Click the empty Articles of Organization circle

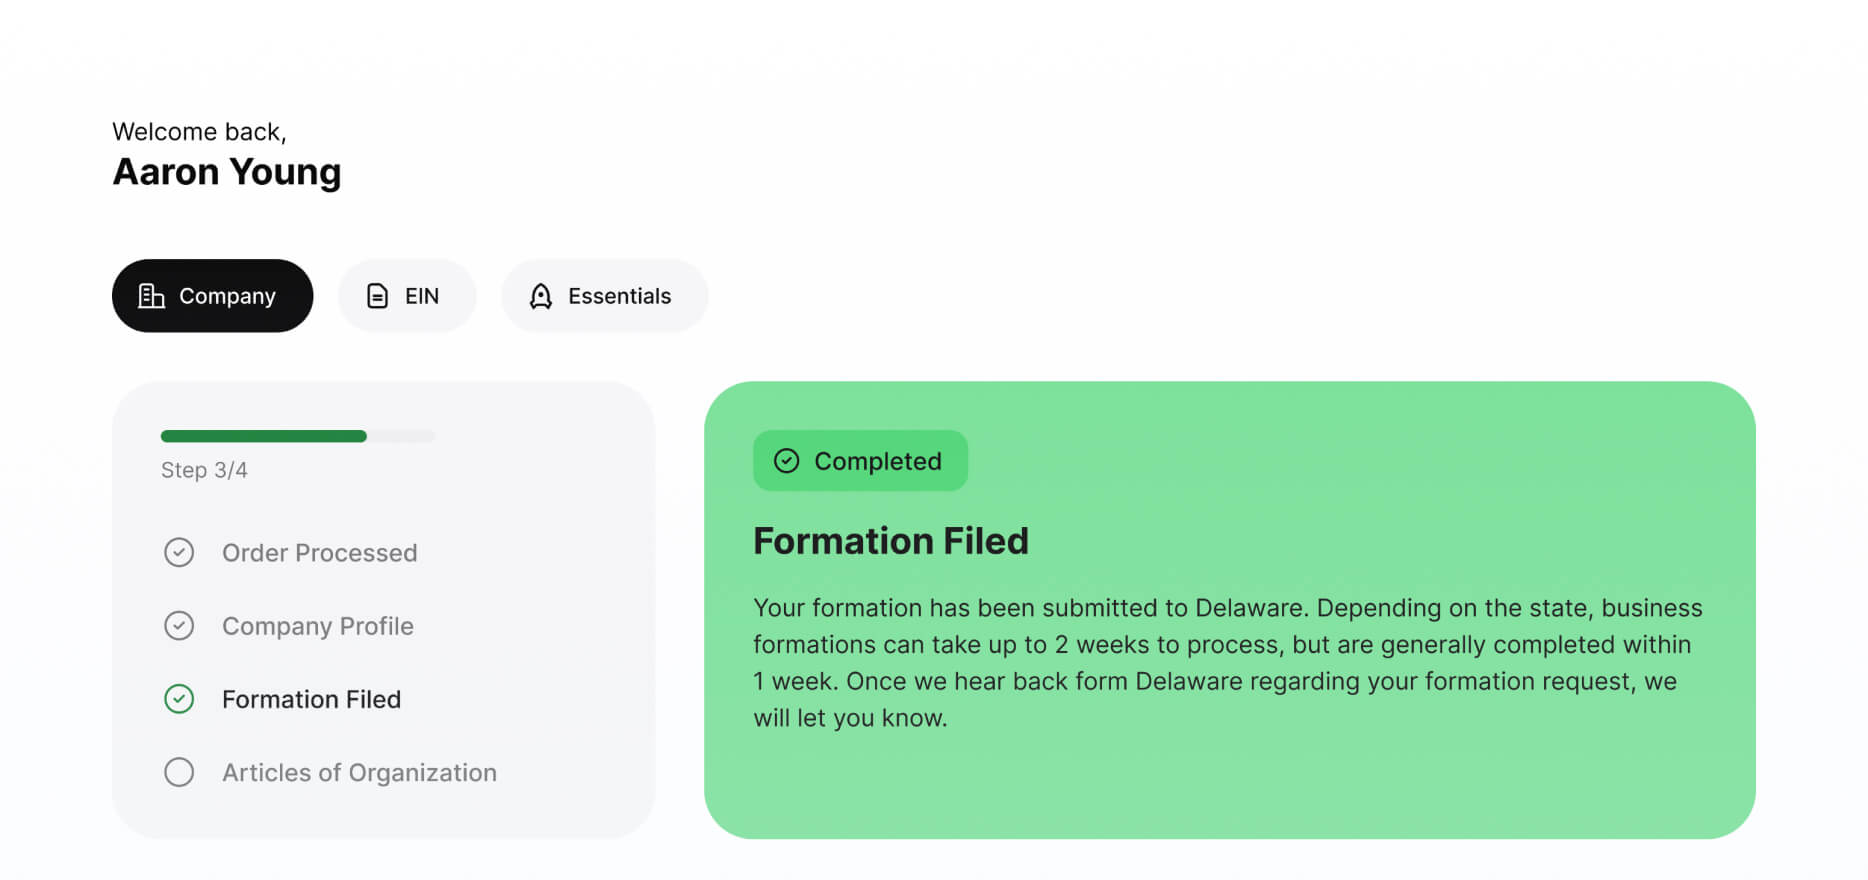(179, 772)
